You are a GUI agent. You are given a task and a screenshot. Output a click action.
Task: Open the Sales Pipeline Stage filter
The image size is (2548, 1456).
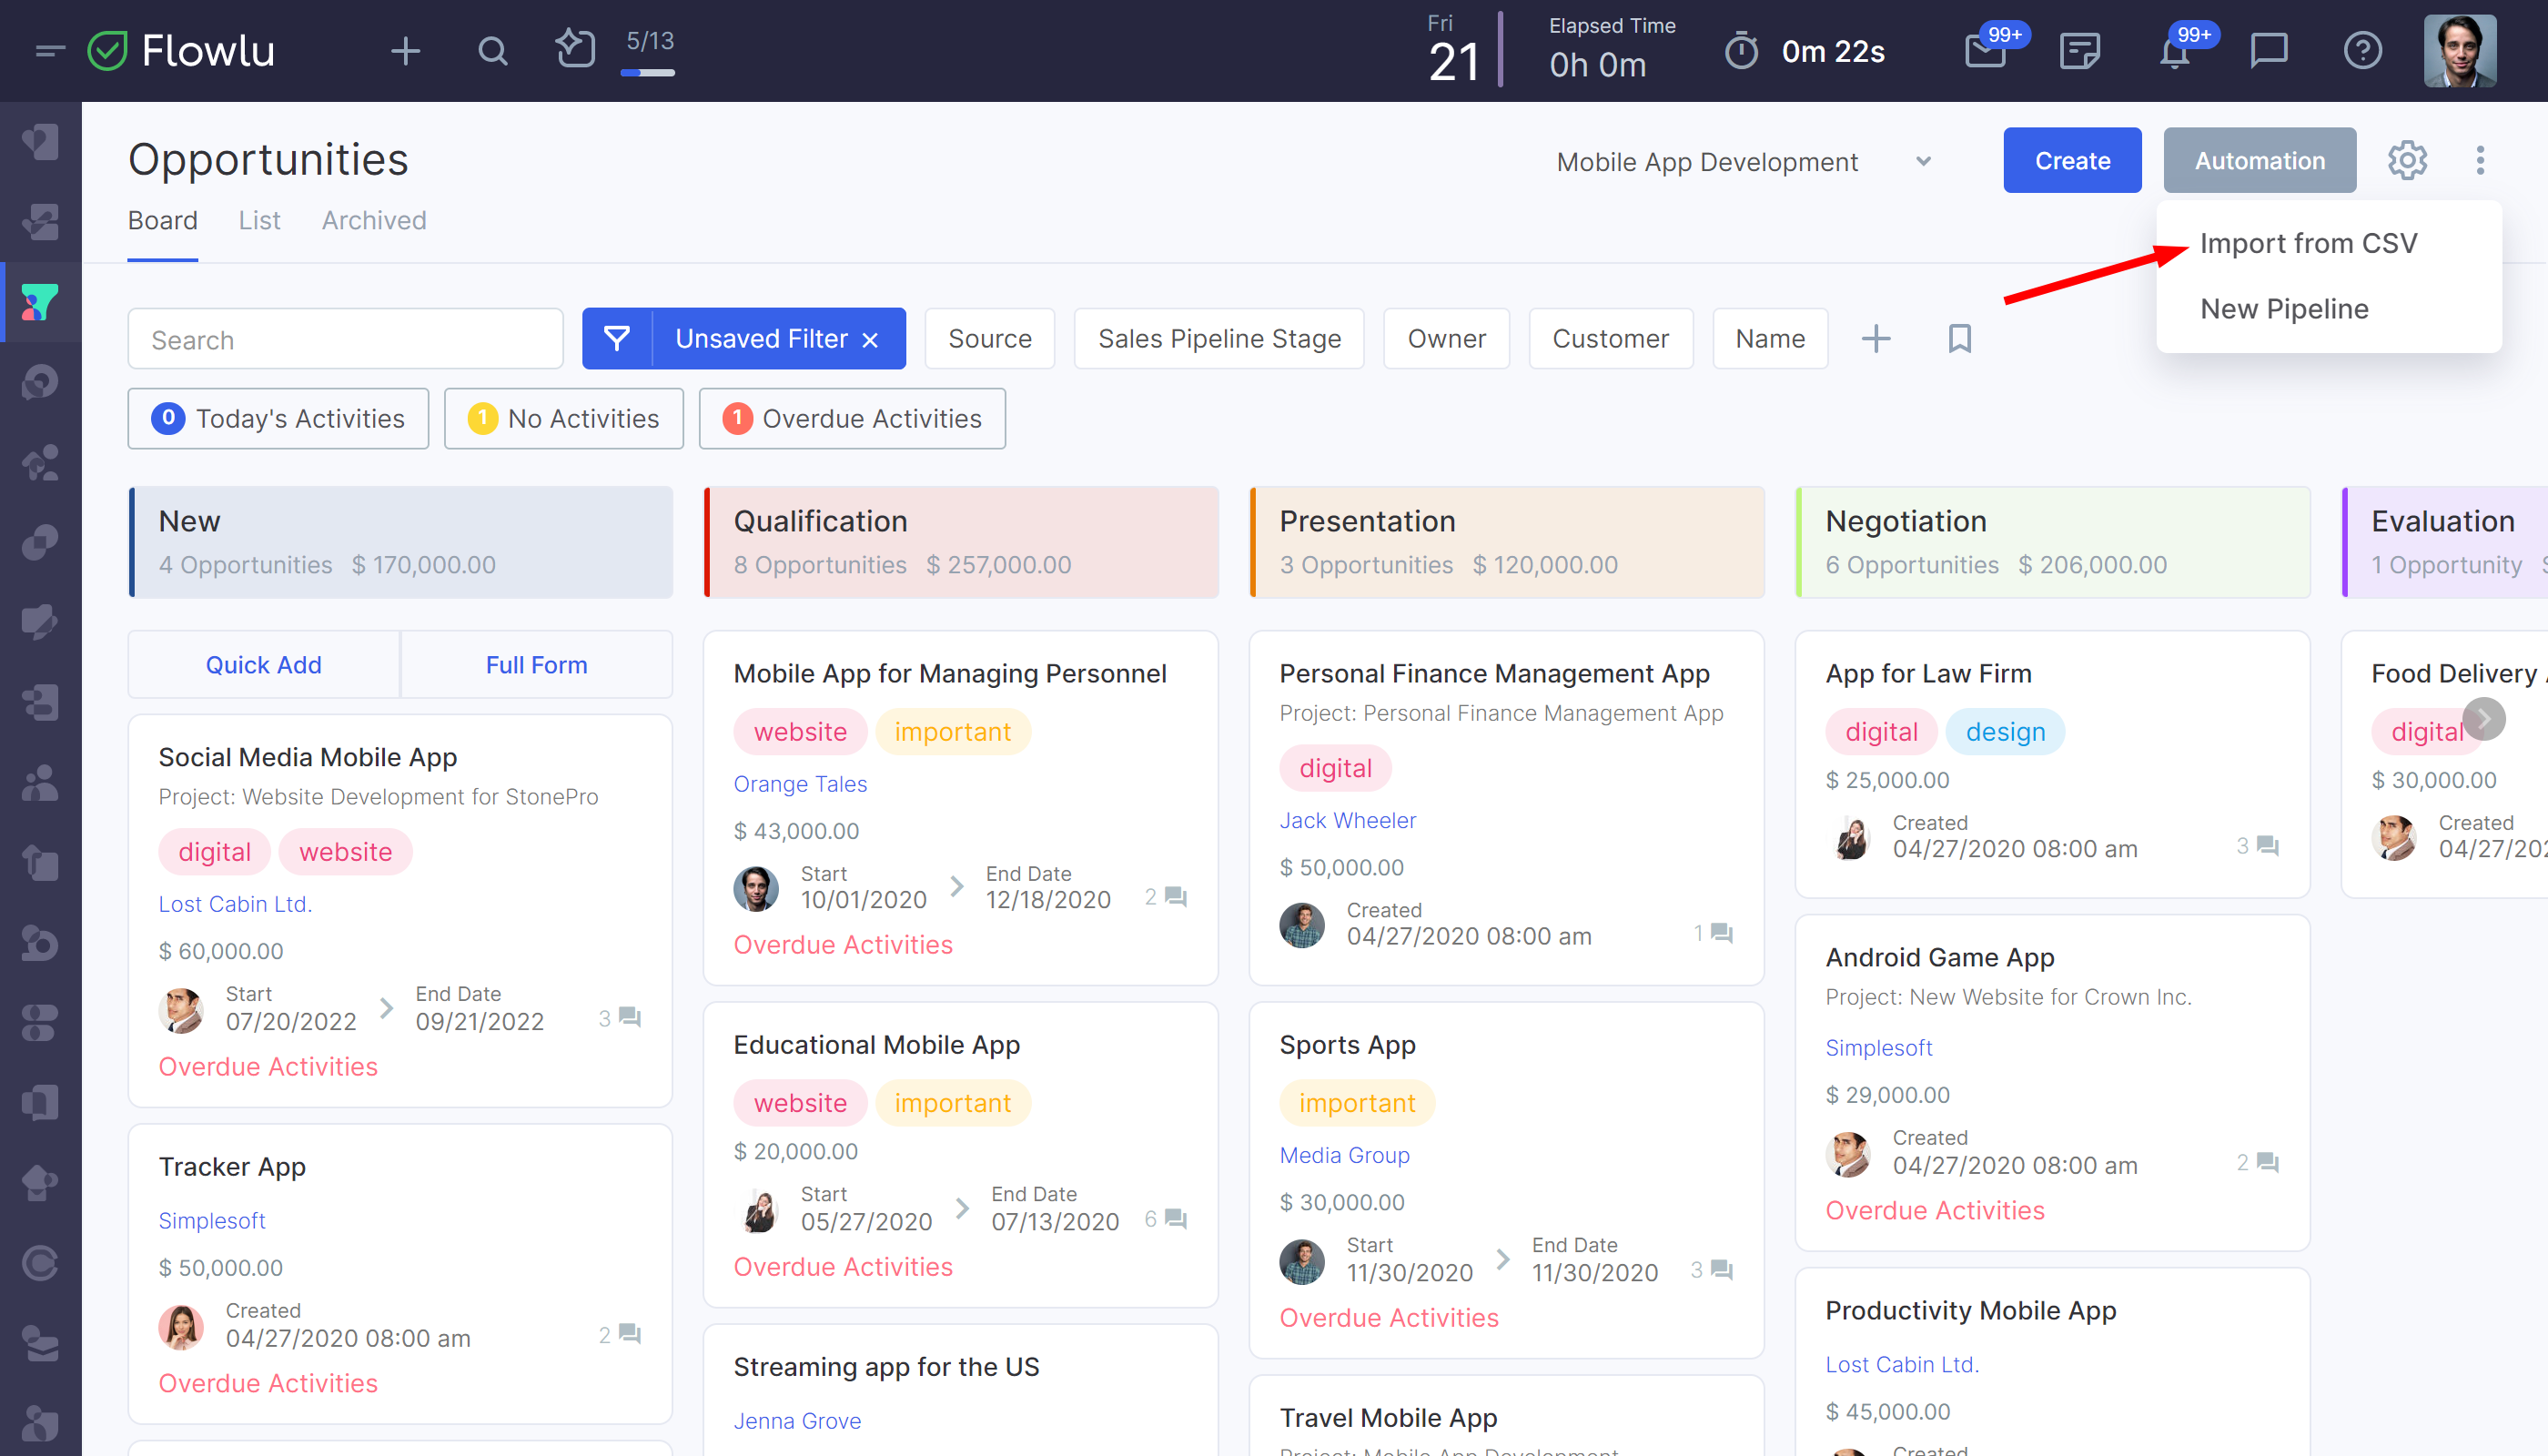coord(1219,339)
